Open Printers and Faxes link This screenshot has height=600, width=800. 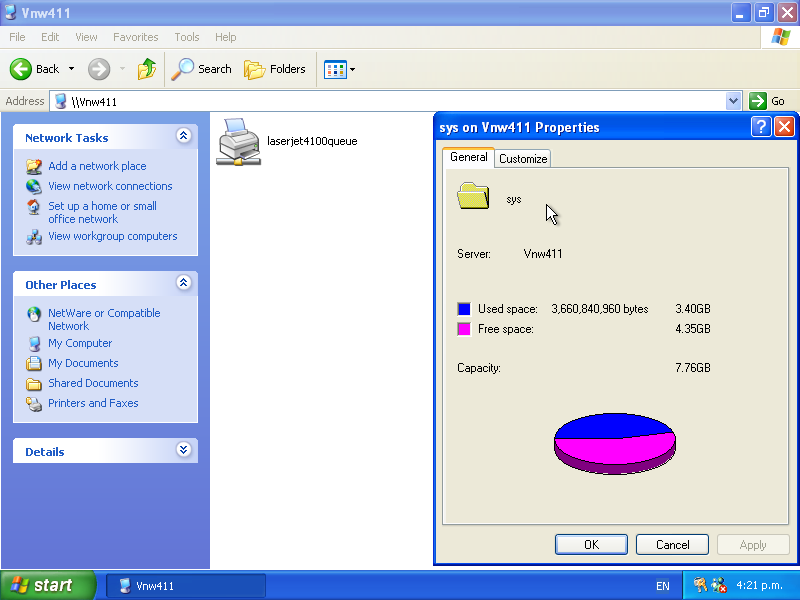tap(93, 403)
